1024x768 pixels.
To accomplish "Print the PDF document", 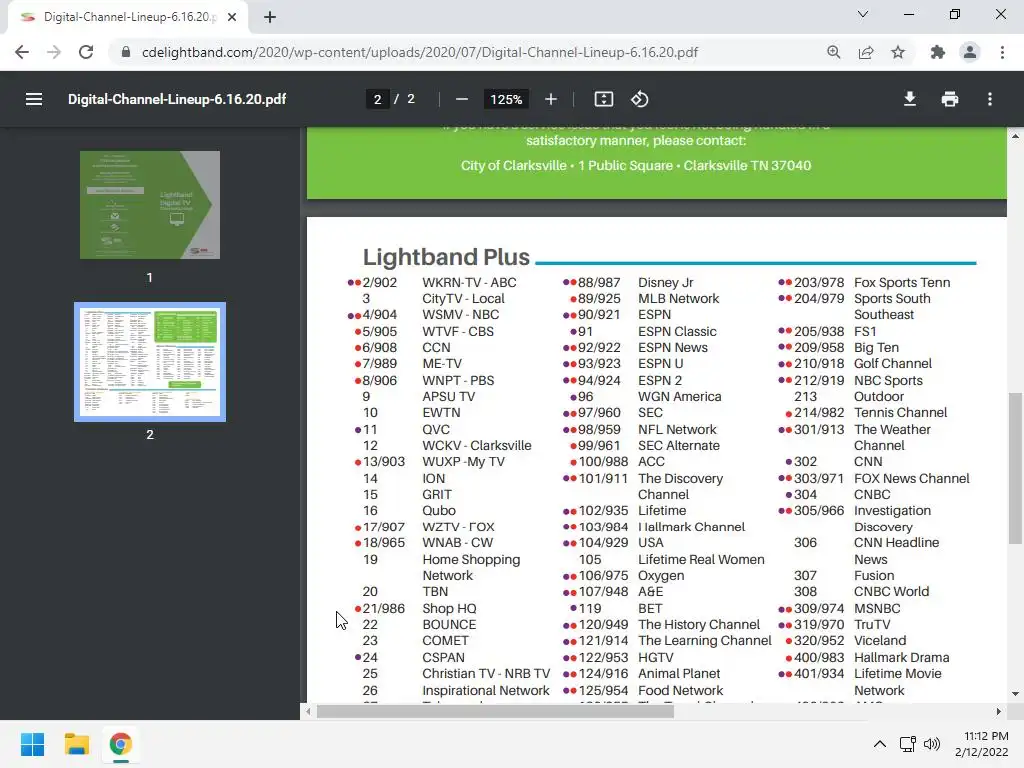I will [950, 99].
